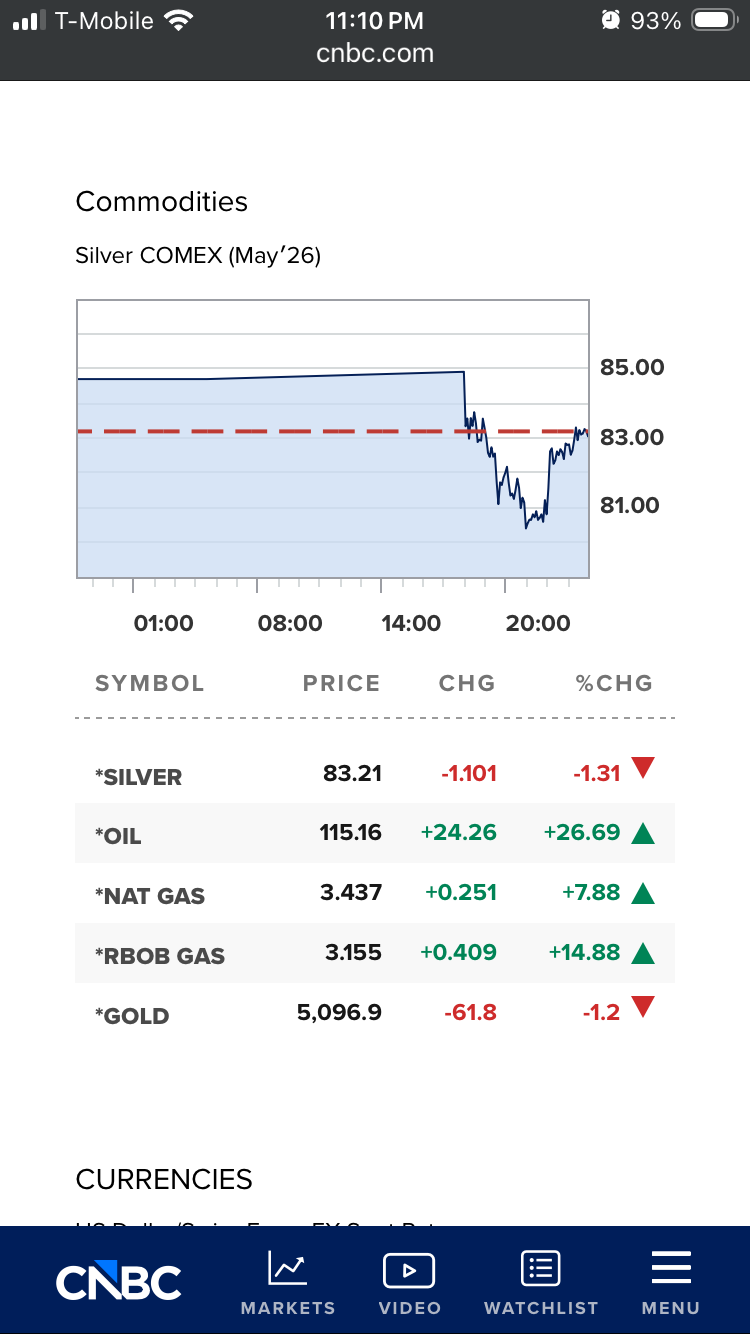Image resolution: width=750 pixels, height=1334 pixels.
Task: Tap the Silver COMEX price chart
Action: click(x=332, y=439)
